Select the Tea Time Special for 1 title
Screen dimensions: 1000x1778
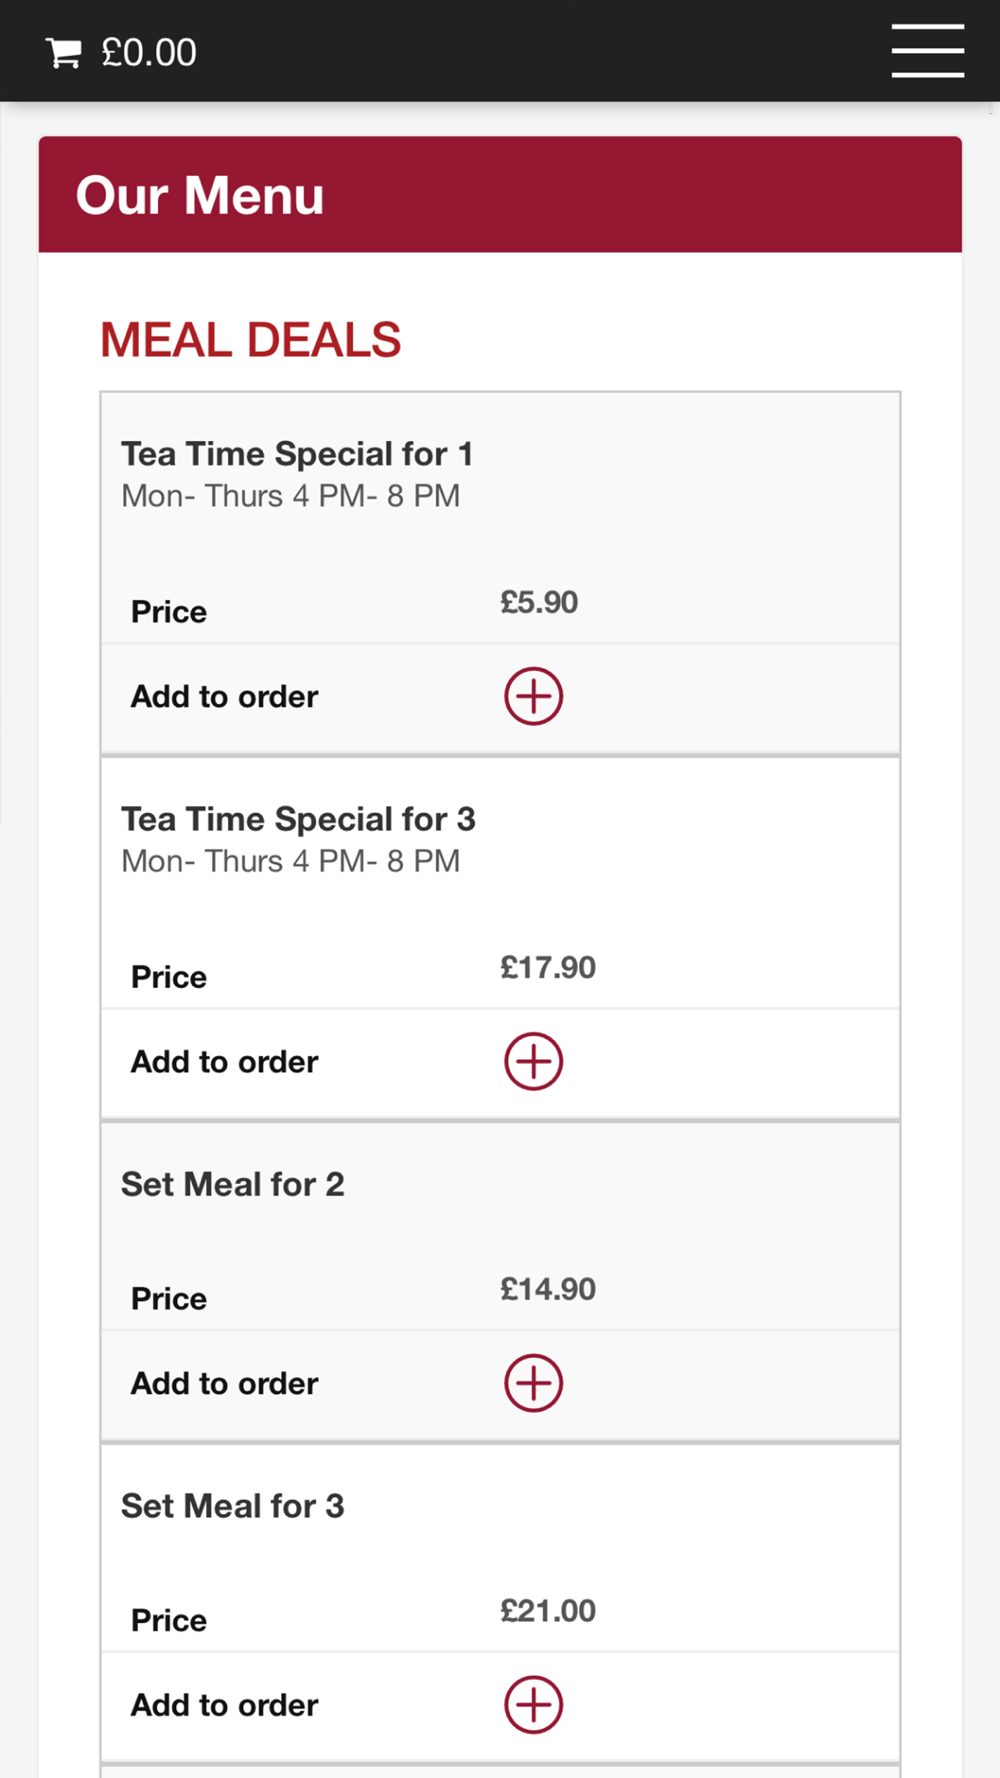(297, 454)
